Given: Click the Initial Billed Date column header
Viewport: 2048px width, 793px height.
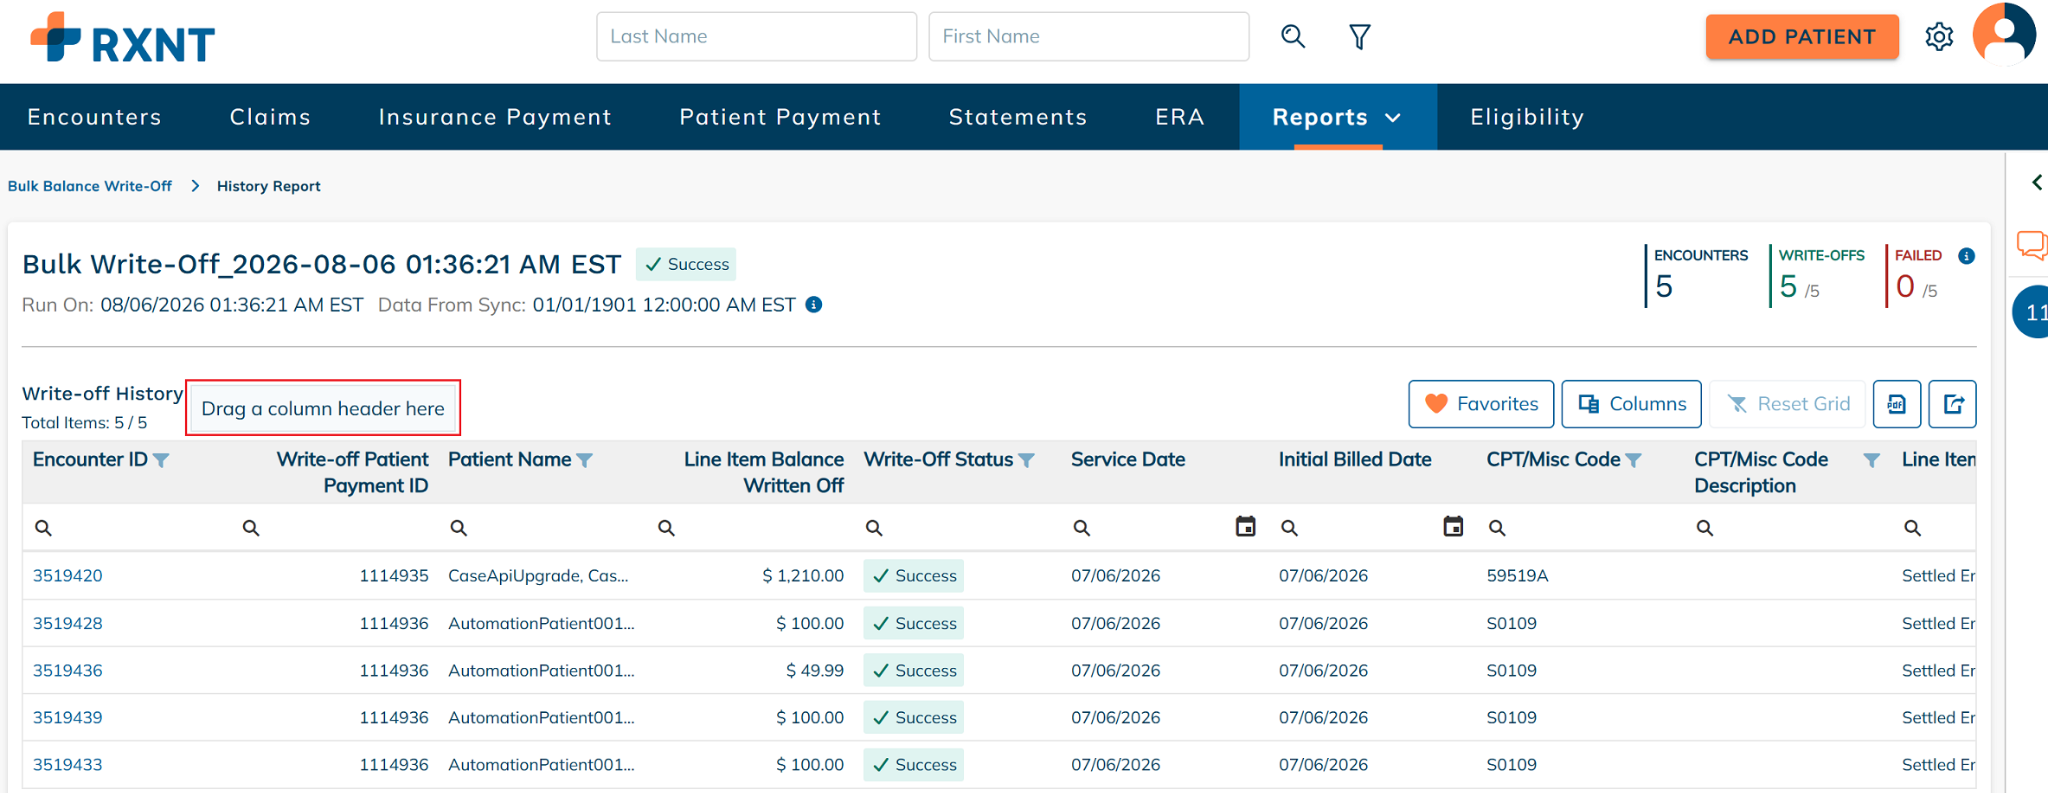Looking at the screenshot, I should (1355, 460).
